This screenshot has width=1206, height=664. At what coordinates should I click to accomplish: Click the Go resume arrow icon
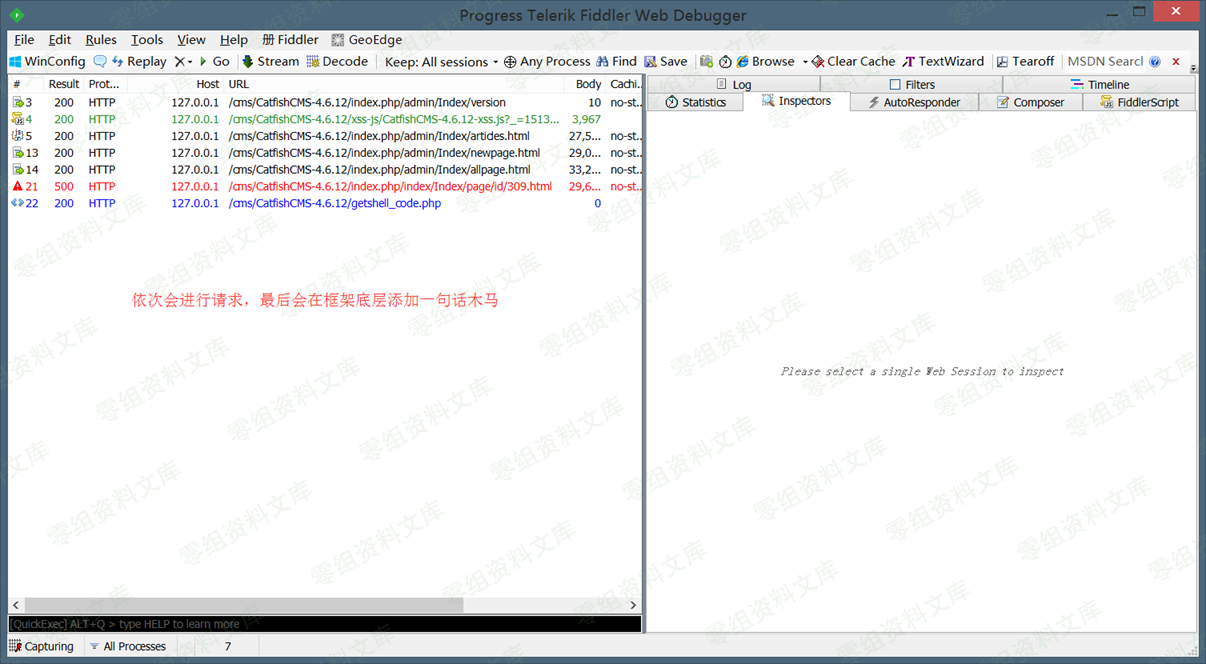pyautogui.click(x=205, y=62)
